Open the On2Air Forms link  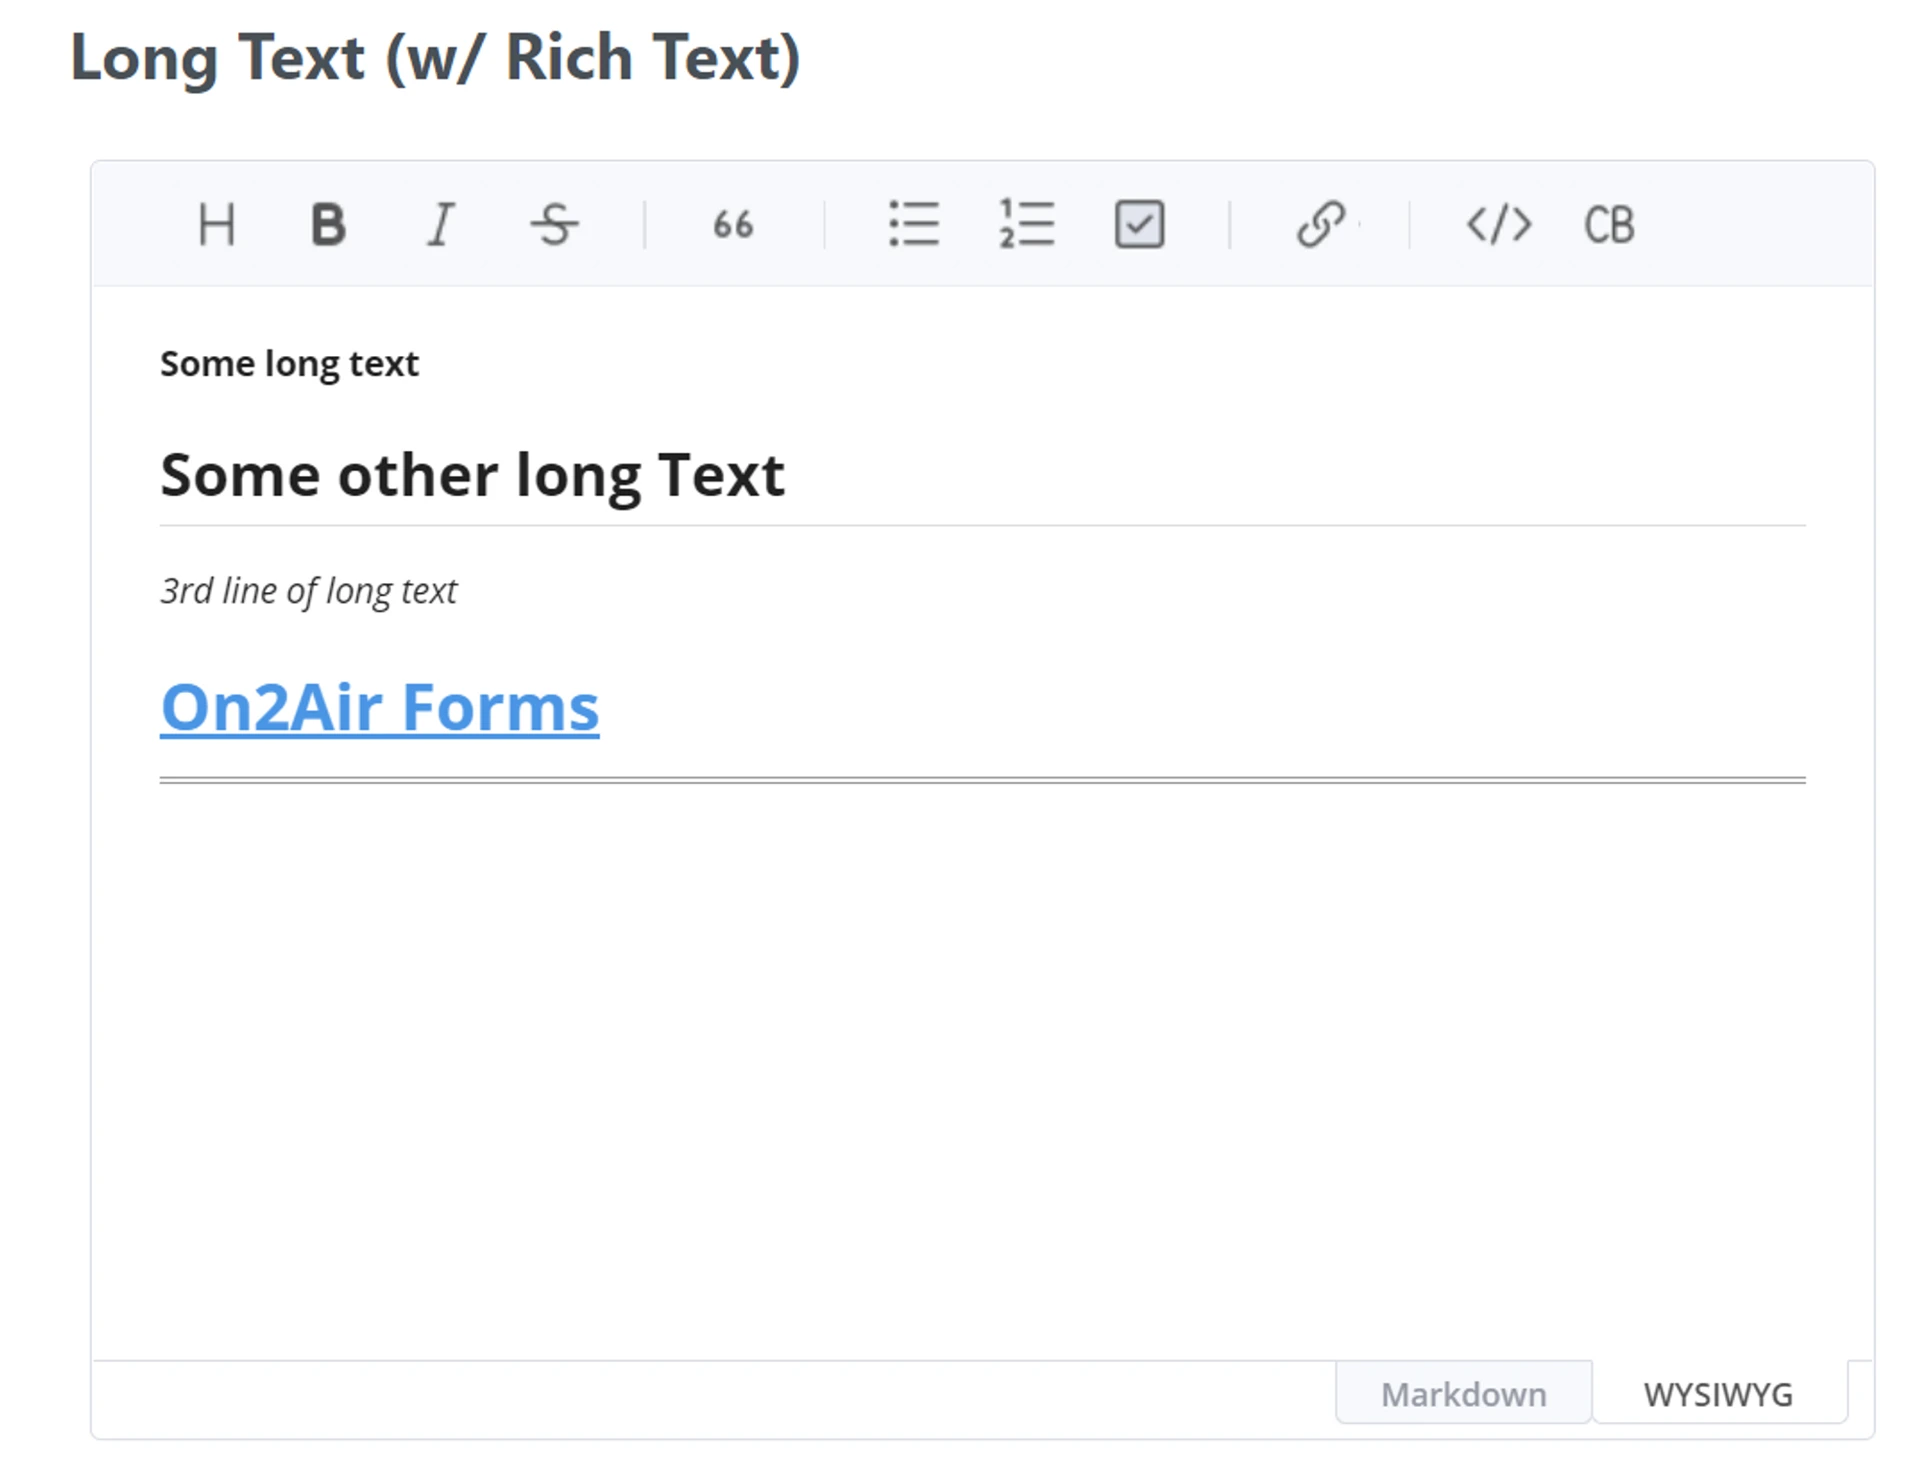tap(380, 708)
